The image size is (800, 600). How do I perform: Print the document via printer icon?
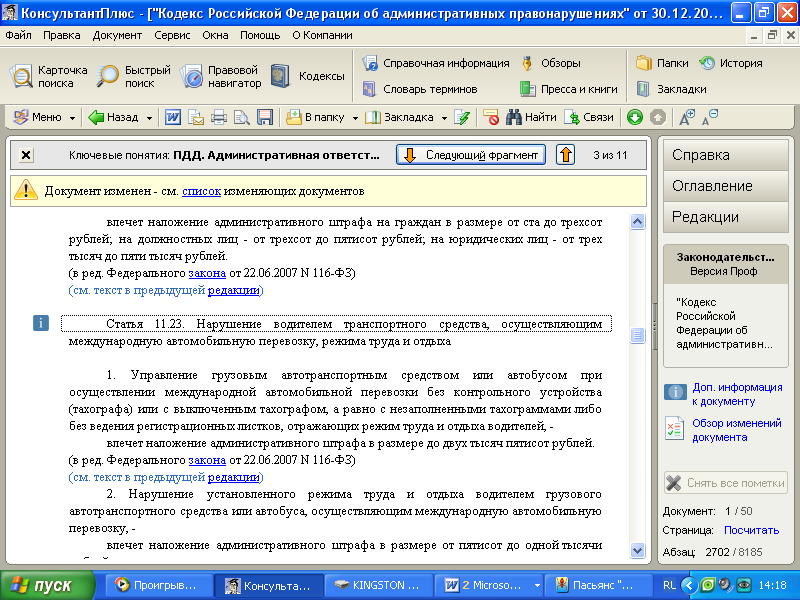[219, 117]
